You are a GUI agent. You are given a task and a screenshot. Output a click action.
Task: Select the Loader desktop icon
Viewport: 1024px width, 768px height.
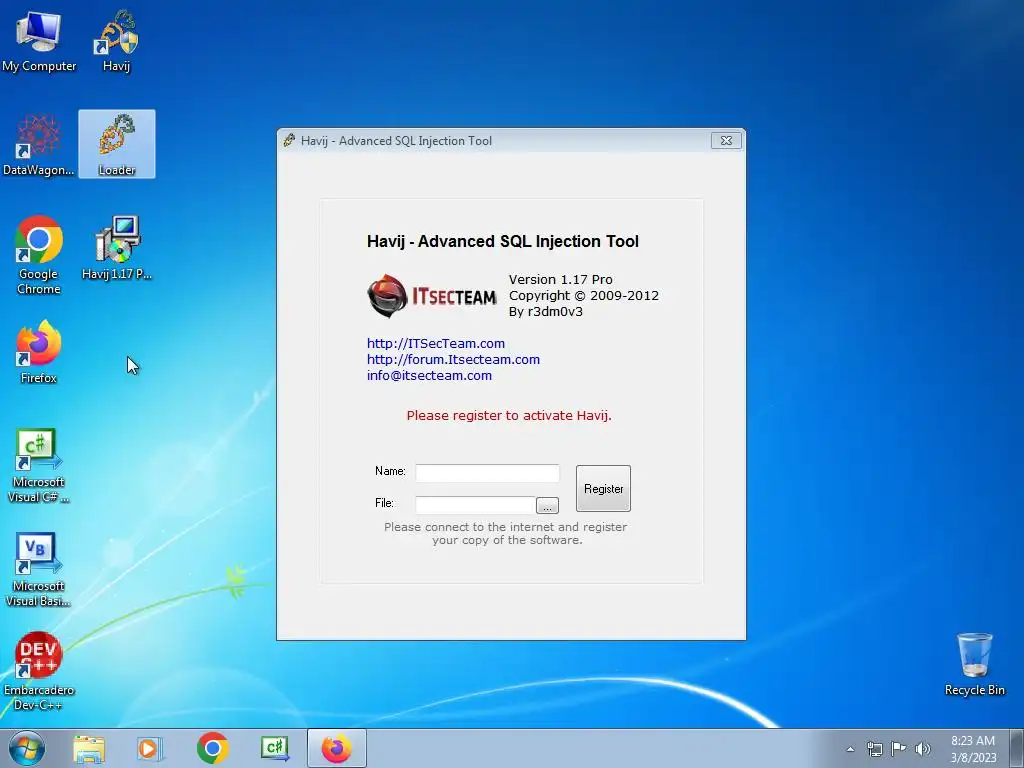click(x=117, y=144)
